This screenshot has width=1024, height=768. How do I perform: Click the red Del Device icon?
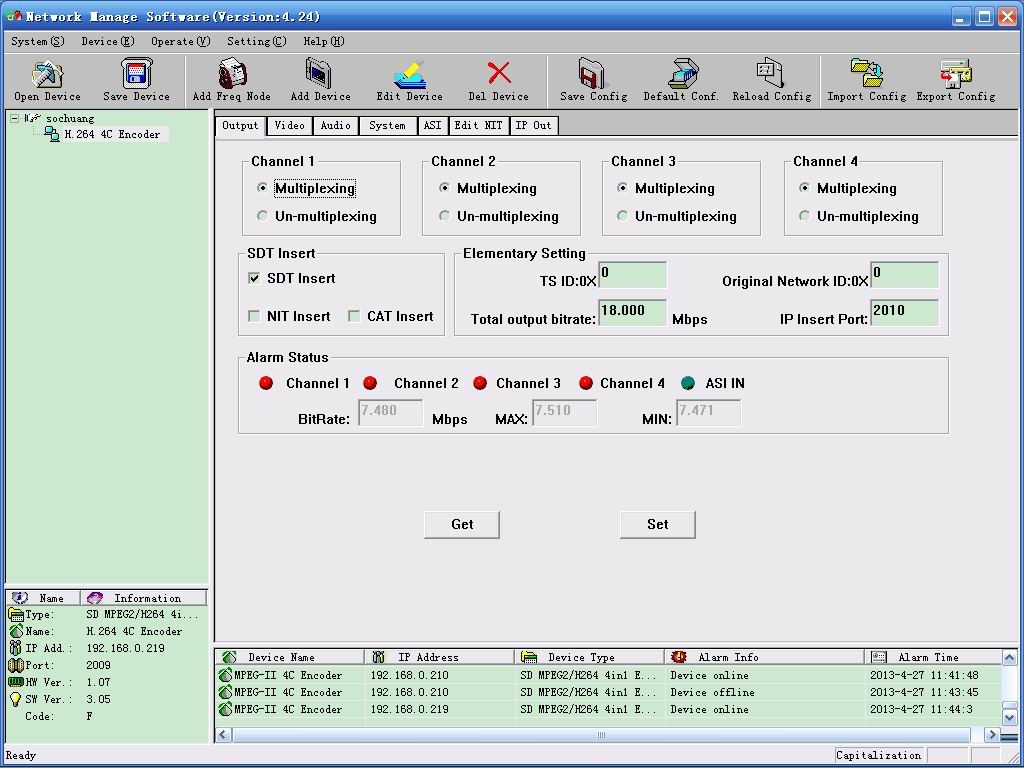tap(499, 73)
